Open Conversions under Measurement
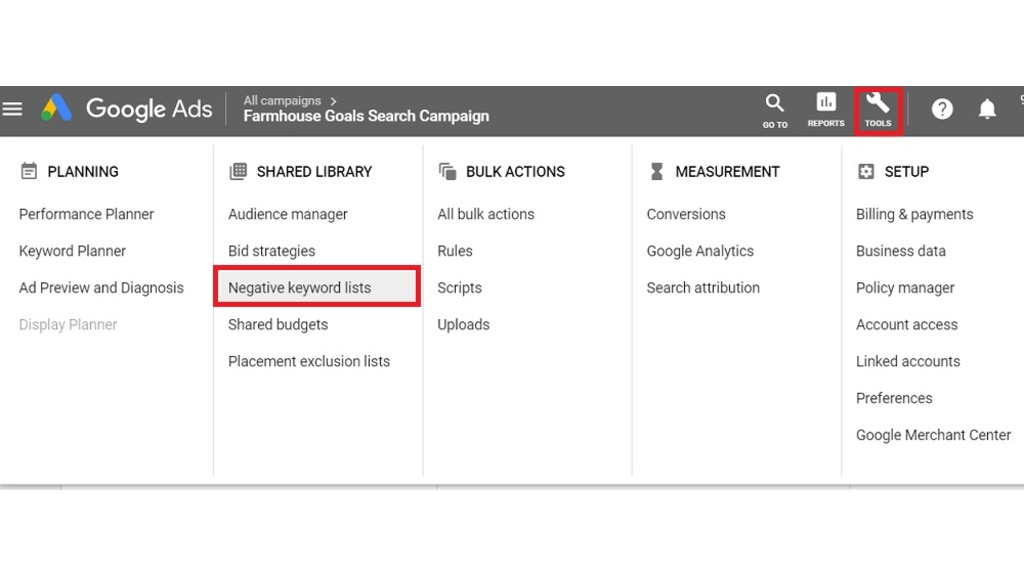 (686, 214)
